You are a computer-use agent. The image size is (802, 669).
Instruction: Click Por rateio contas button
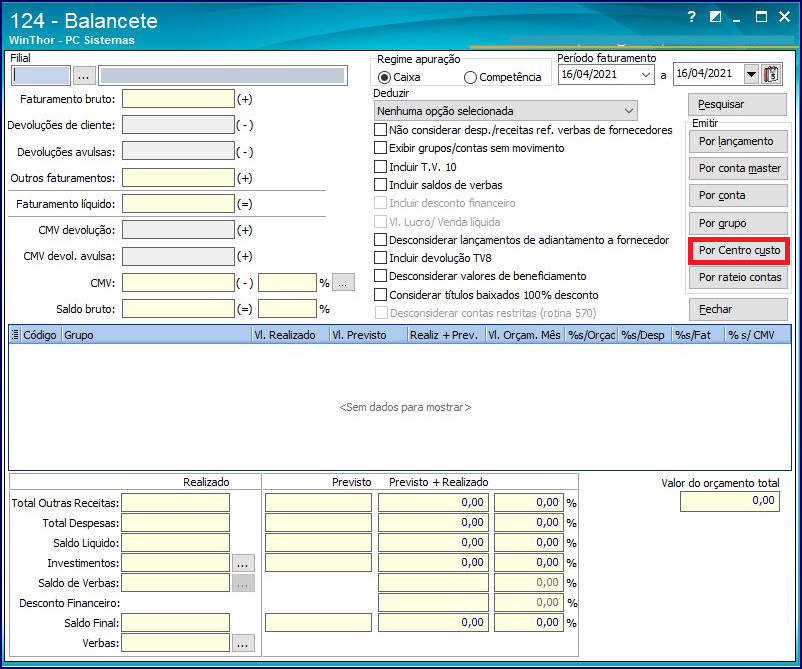tap(738, 277)
